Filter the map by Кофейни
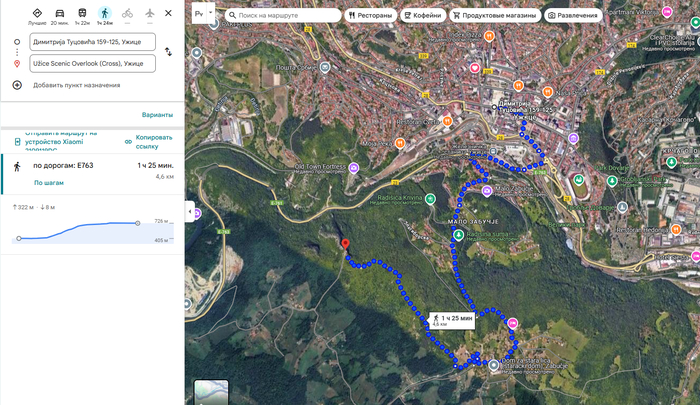 coord(422,16)
